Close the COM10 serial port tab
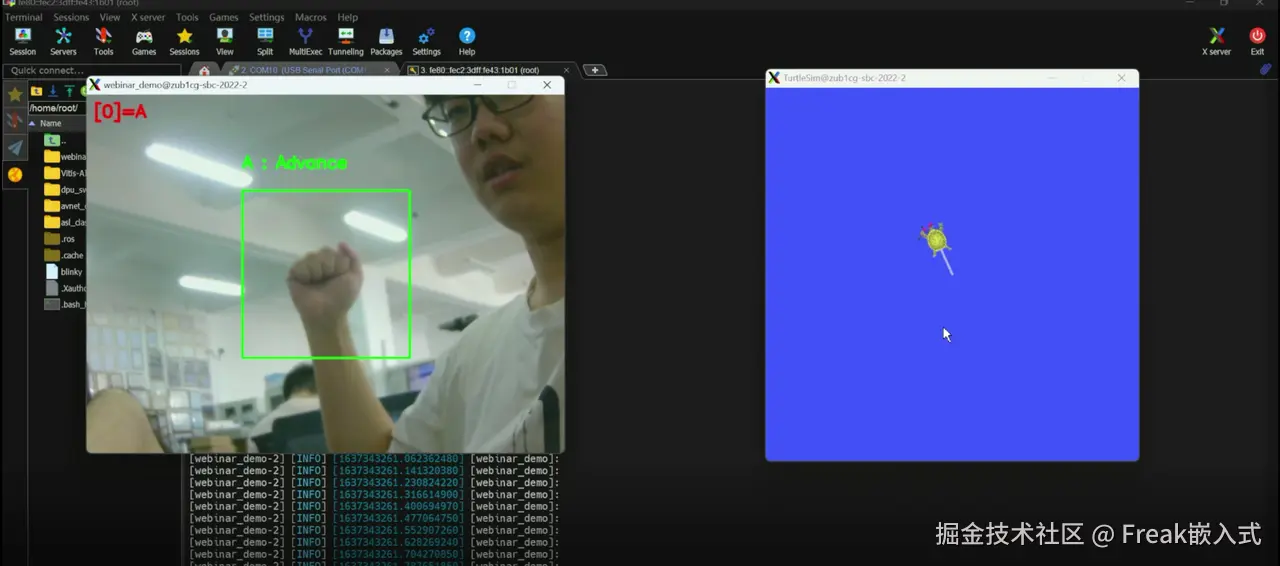 [387, 70]
